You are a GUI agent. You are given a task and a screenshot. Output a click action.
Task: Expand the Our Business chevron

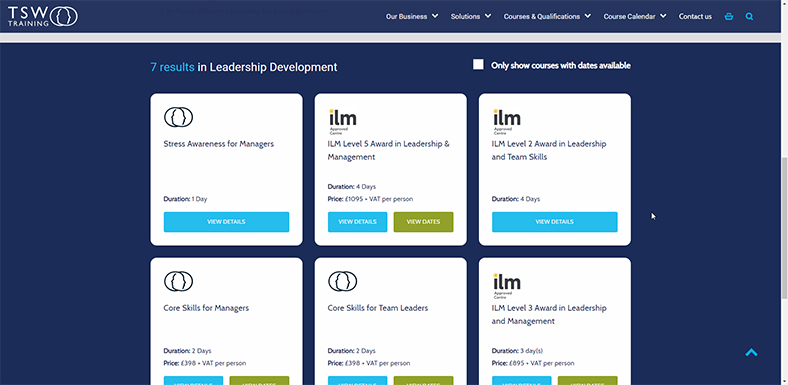click(x=435, y=16)
